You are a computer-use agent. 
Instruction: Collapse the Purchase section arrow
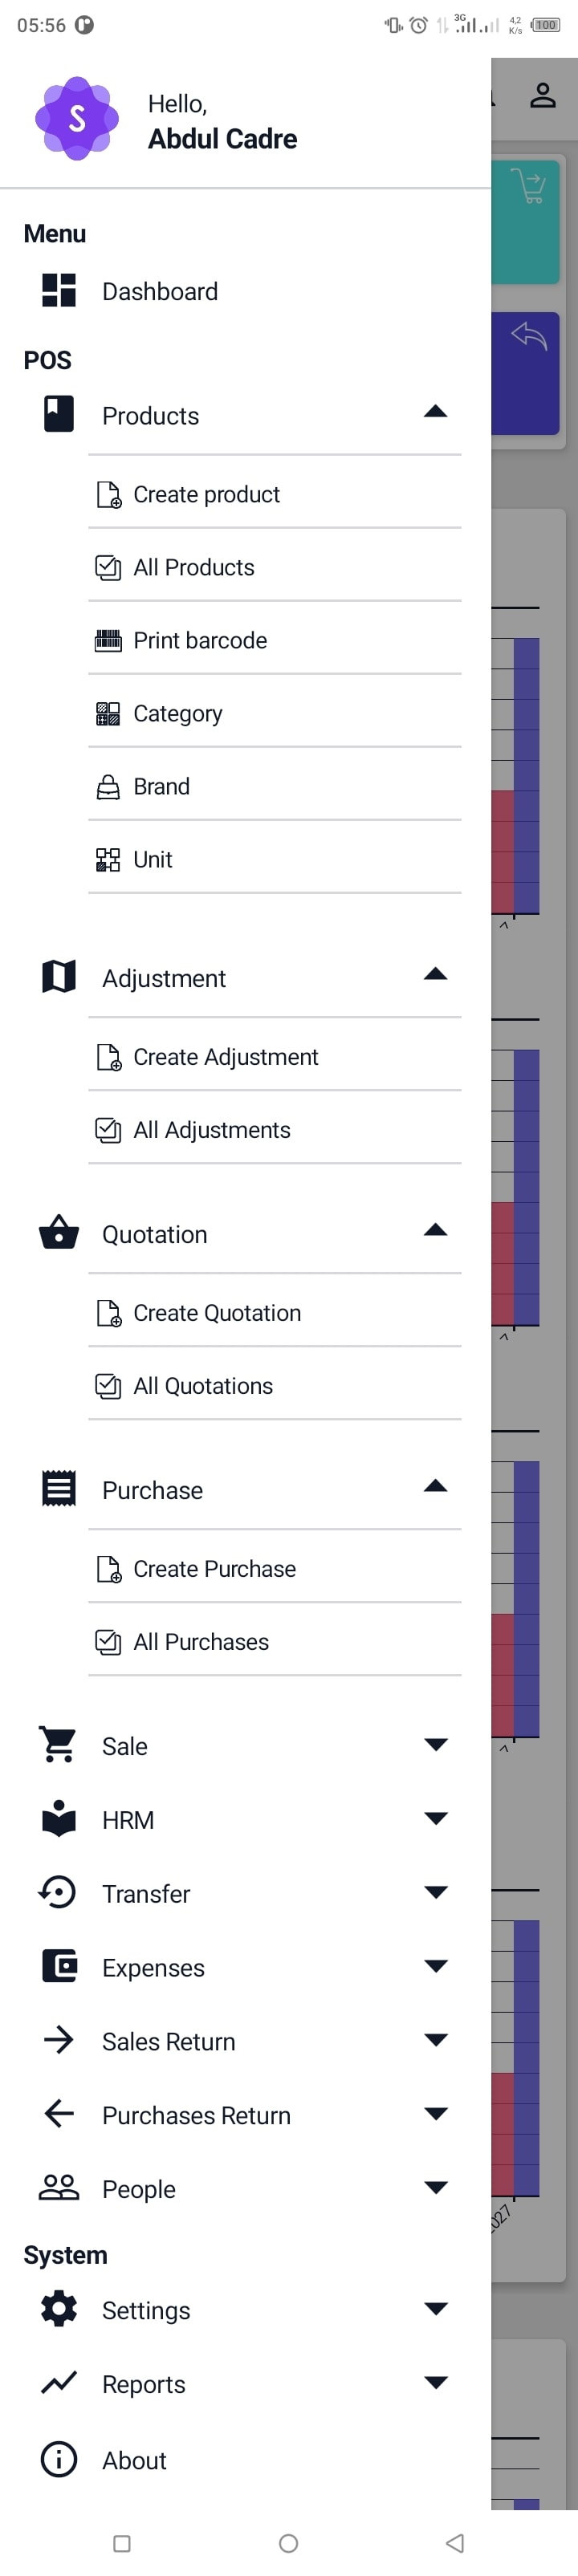(435, 1487)
